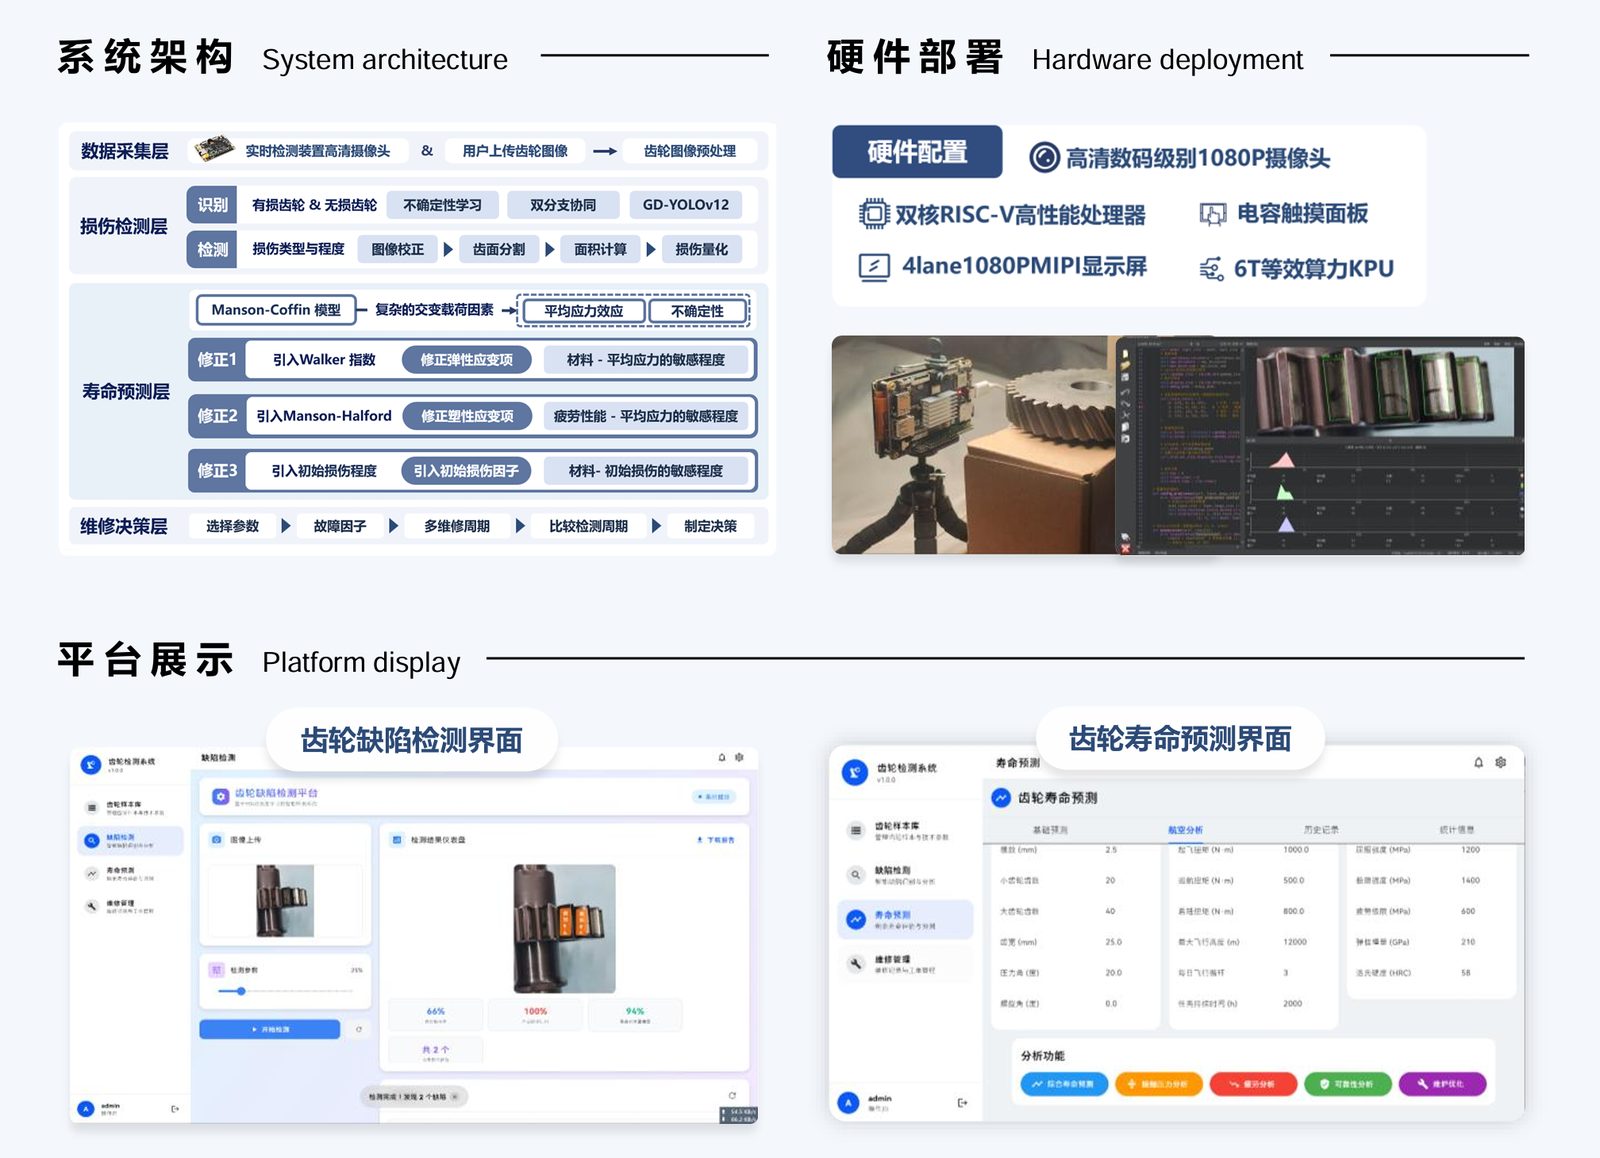Select the 统计信息 tab
The image size is (1600, 1158).
click(1456, 830)
